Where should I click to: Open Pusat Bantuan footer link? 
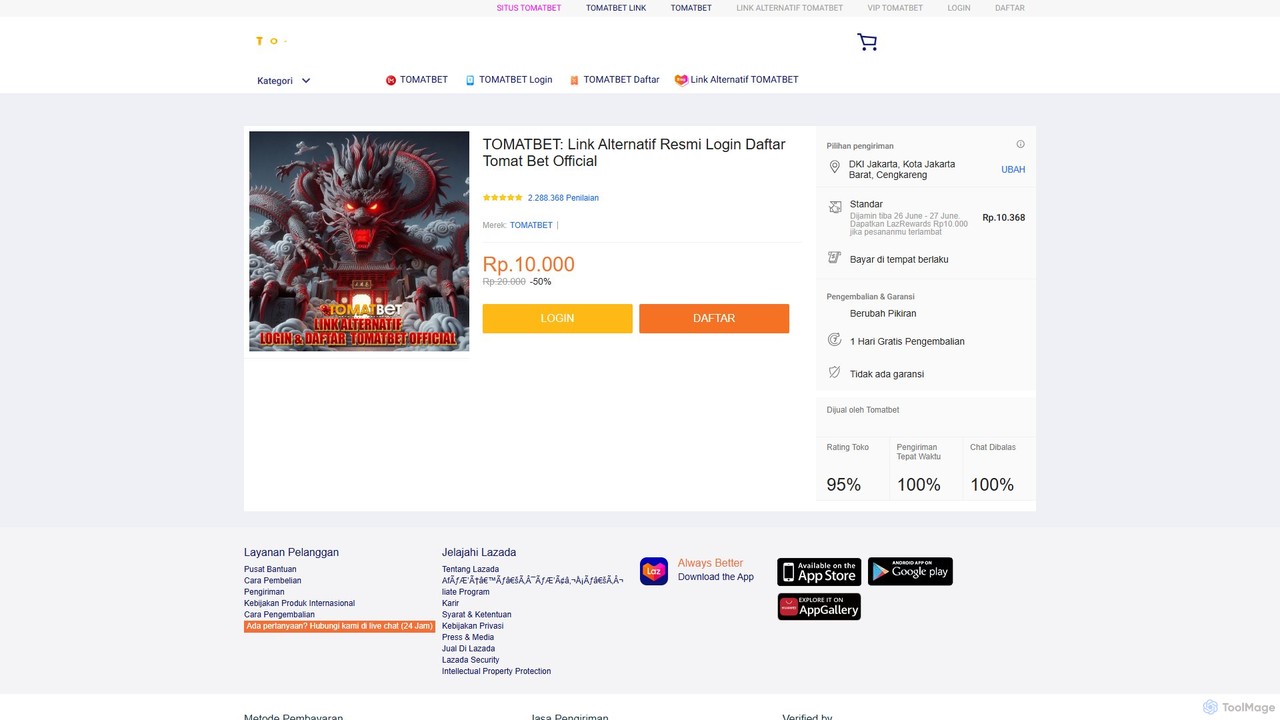coord(270,569)
